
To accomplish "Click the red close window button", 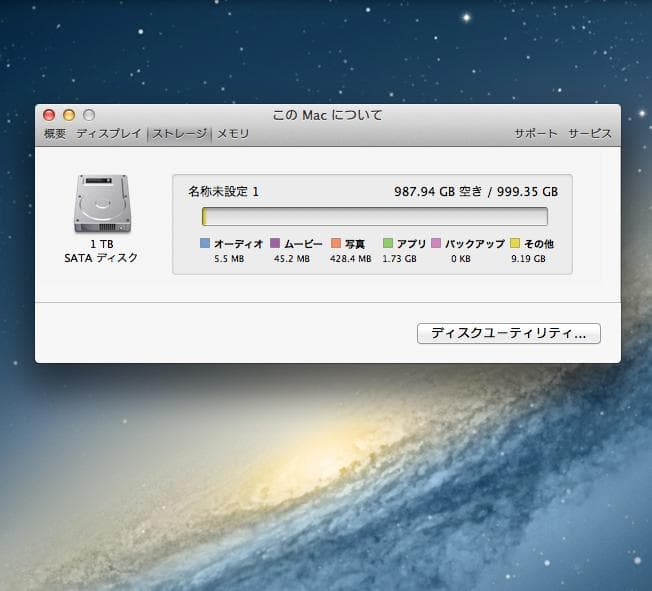I will (x=49, y=115).
